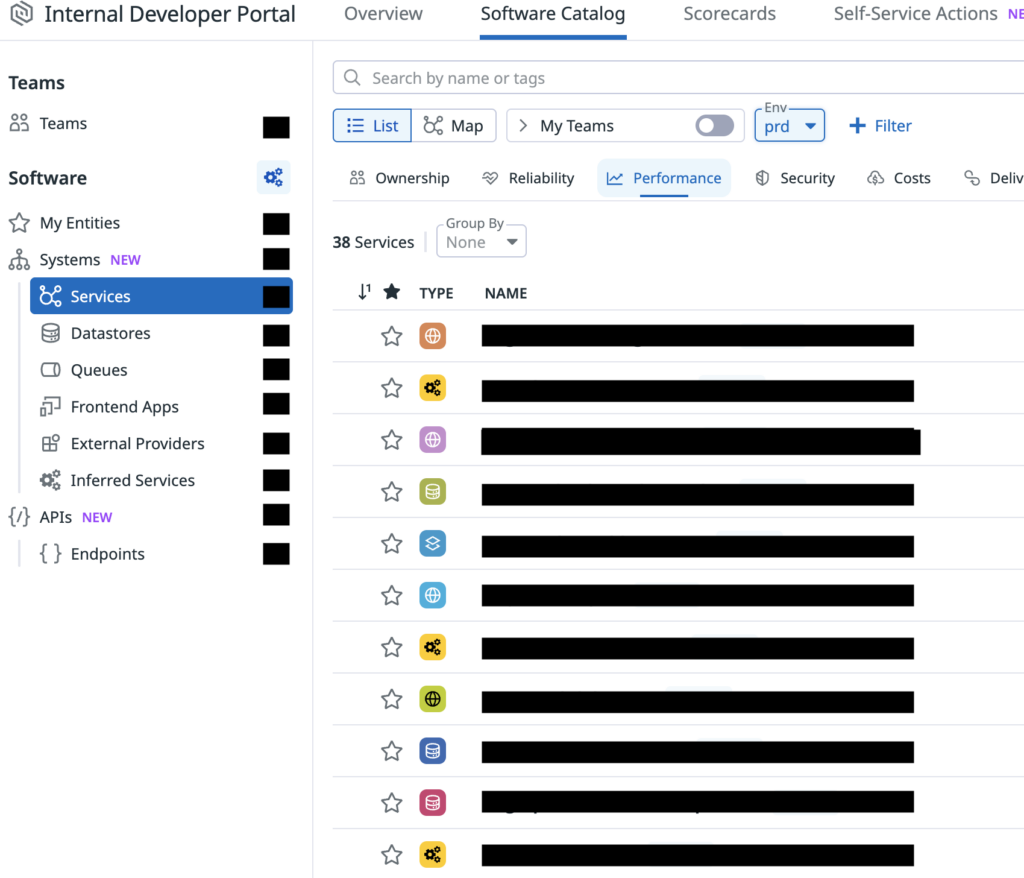
Task: Click the sort order arrow icon
Action: (x=364, y=292)
